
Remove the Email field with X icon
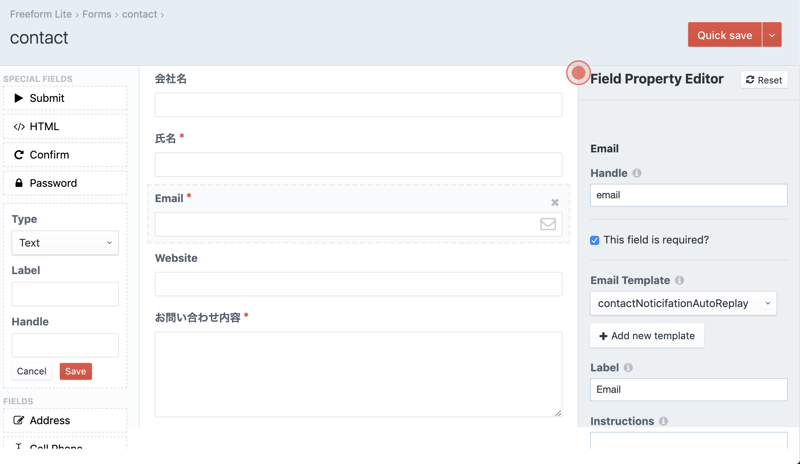click(555, 203)
